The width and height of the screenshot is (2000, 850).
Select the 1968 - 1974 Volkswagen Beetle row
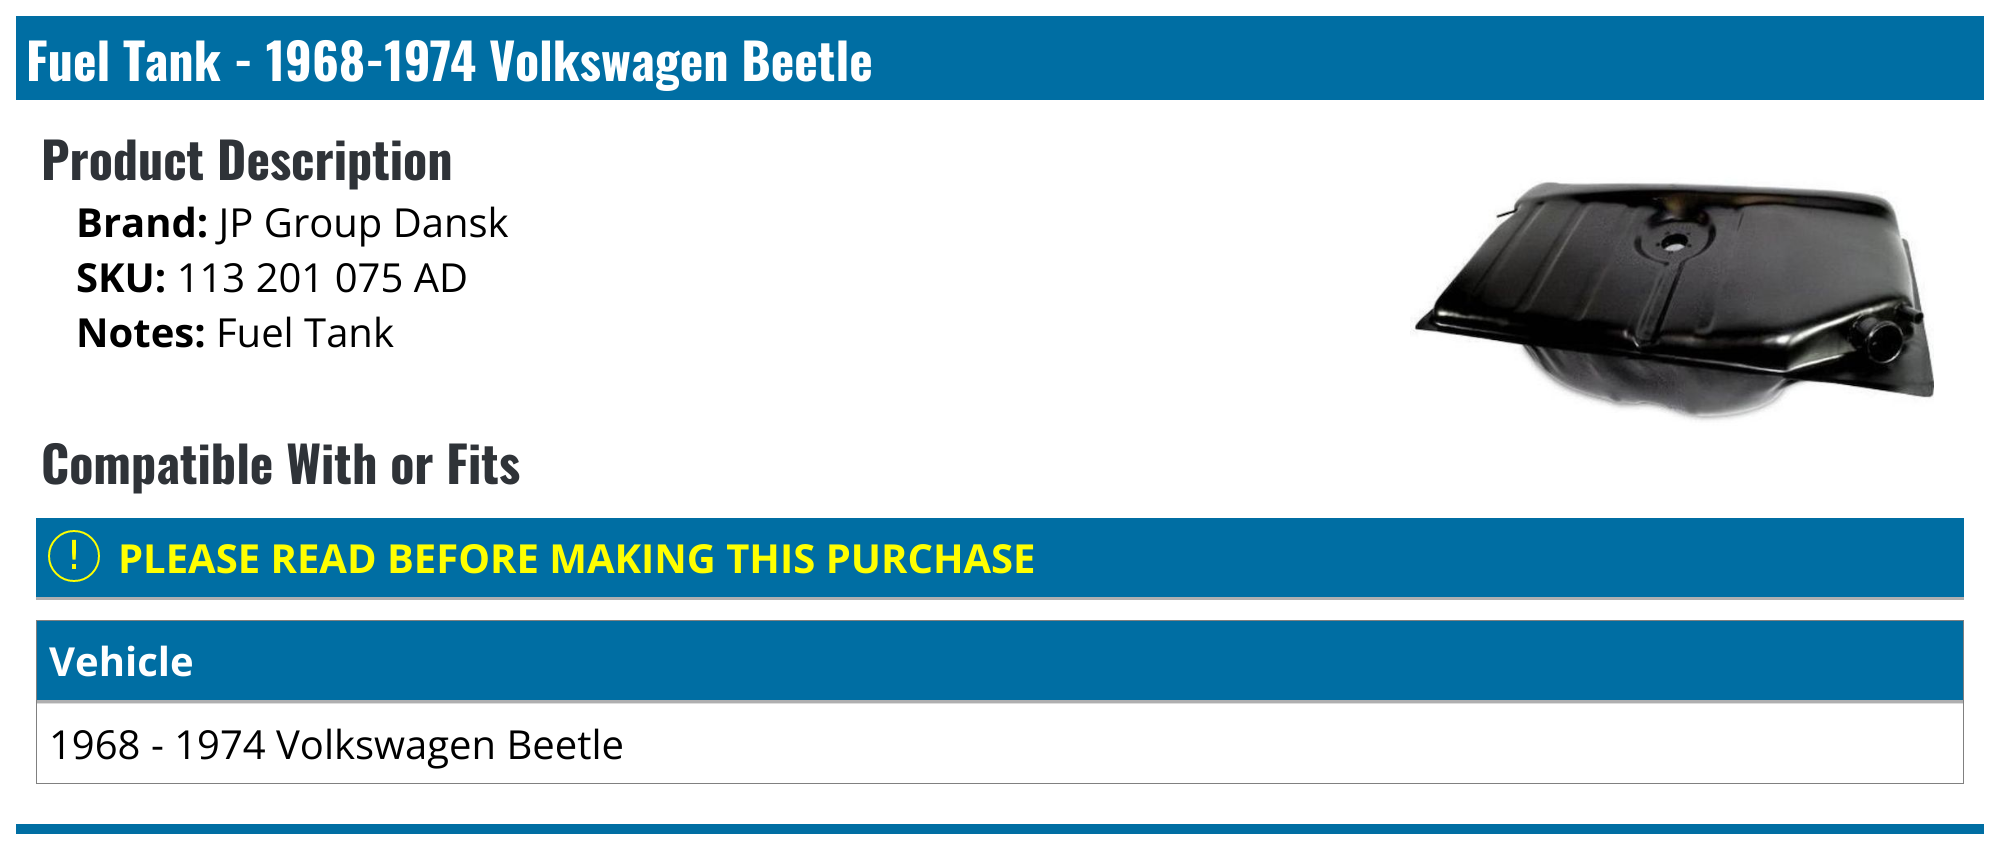click(x=336, y=745)
